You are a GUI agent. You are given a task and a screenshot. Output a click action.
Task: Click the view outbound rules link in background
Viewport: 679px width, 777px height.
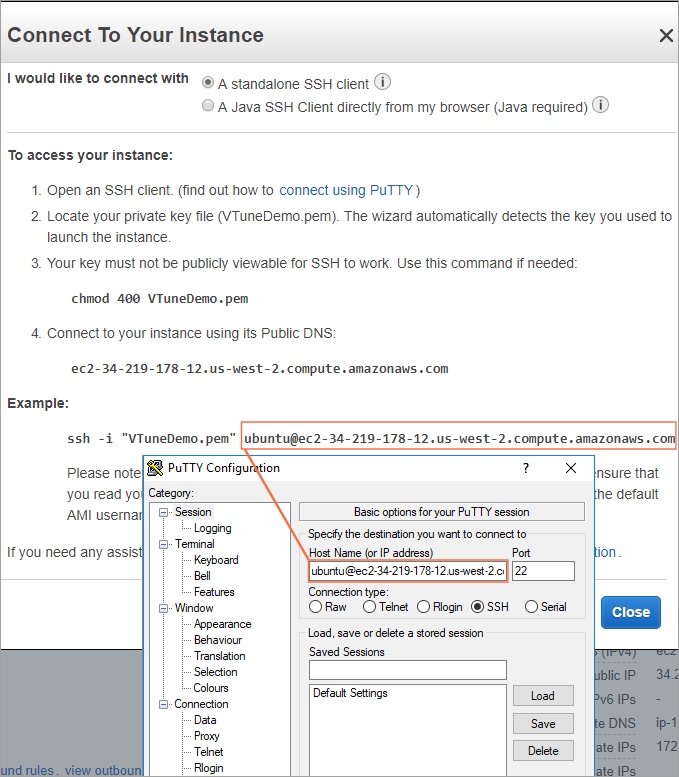[103, 771]
